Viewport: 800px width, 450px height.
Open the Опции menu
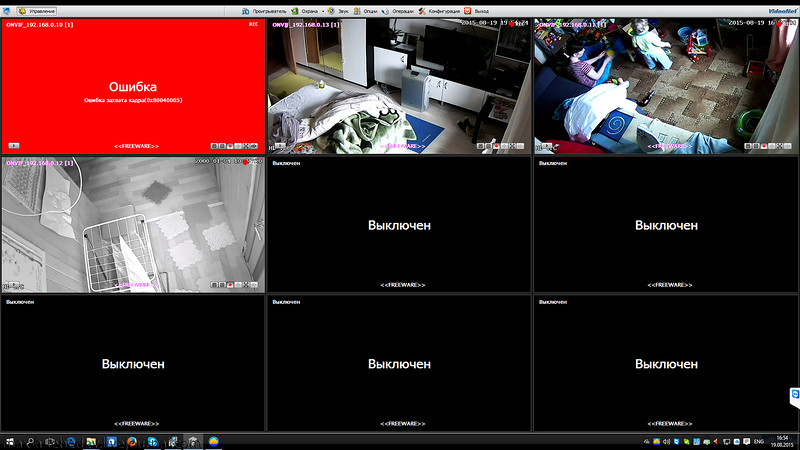pyautogui.click(x=370, y=11)
